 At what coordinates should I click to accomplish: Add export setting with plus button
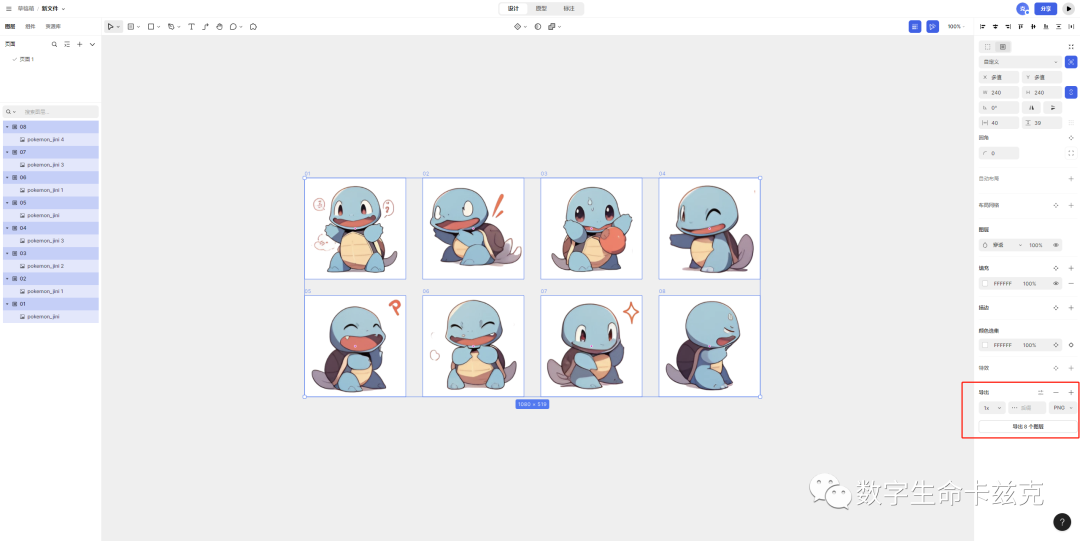pos(1071,392)
